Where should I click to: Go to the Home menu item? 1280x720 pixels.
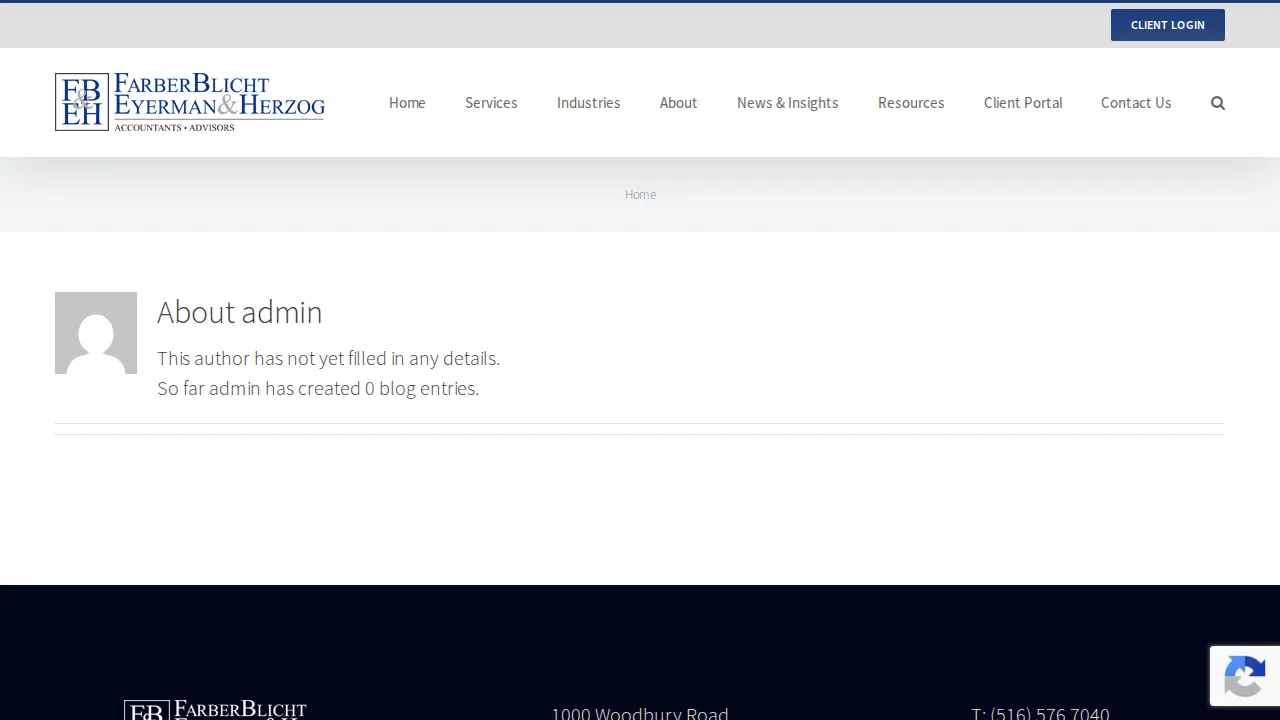(x=407, y=103)
